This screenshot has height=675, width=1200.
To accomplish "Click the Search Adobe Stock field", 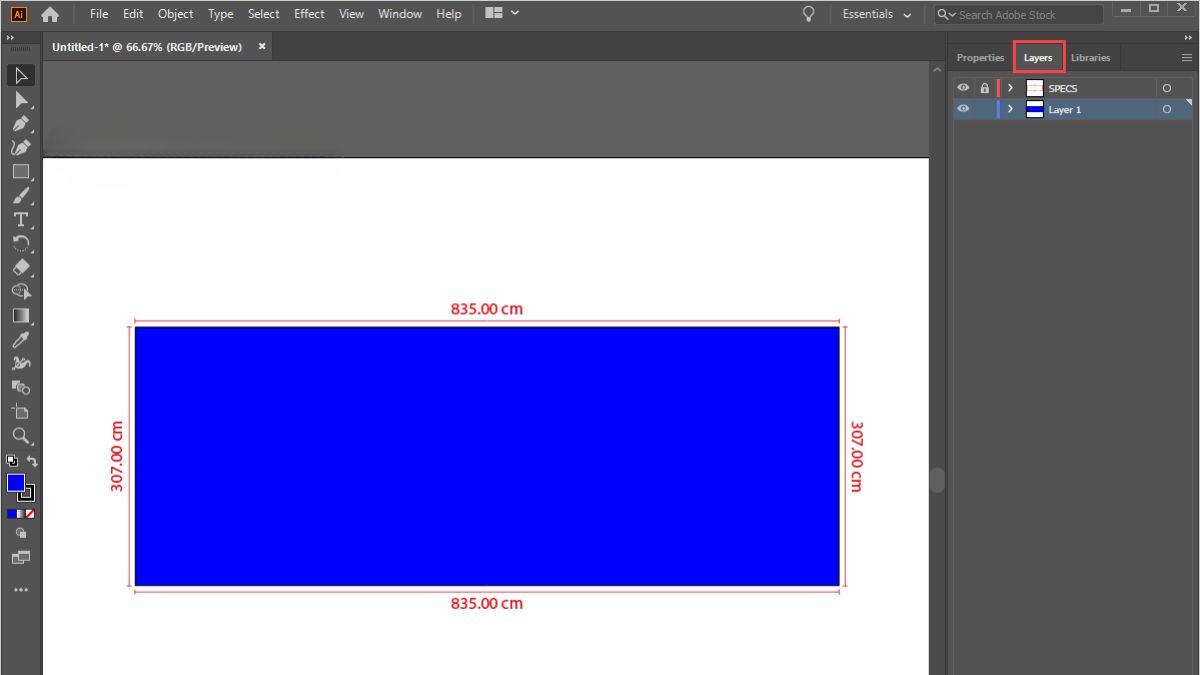I will [x=1018, y=14].
